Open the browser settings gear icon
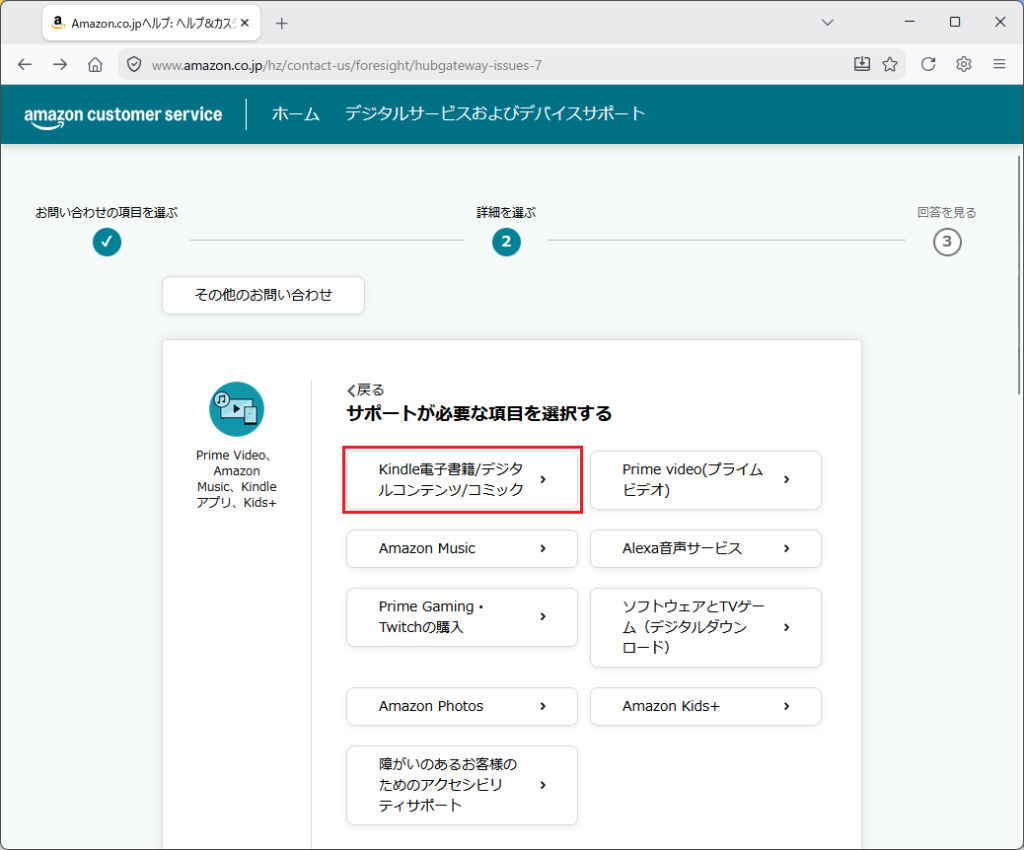Screen dimensions: 1024x850 [x=963, y=64]
